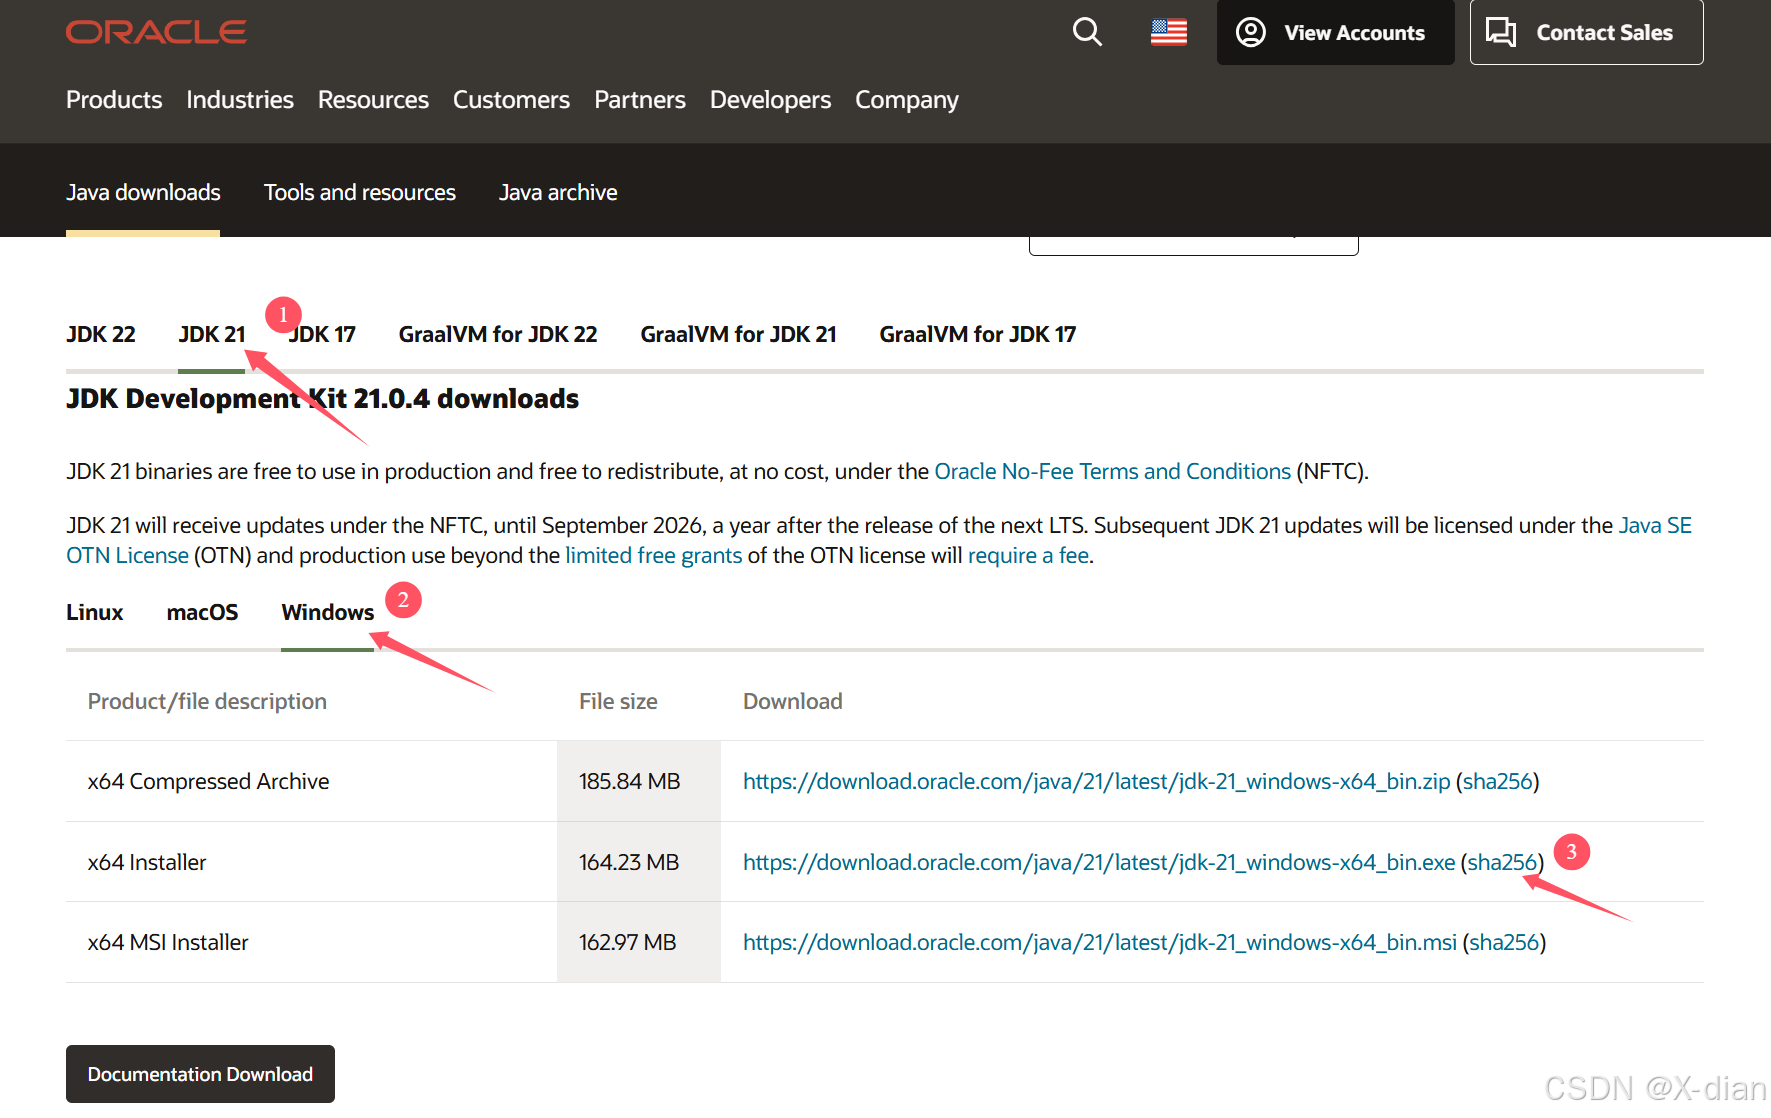Switch to the macOS platform tab

202,612
